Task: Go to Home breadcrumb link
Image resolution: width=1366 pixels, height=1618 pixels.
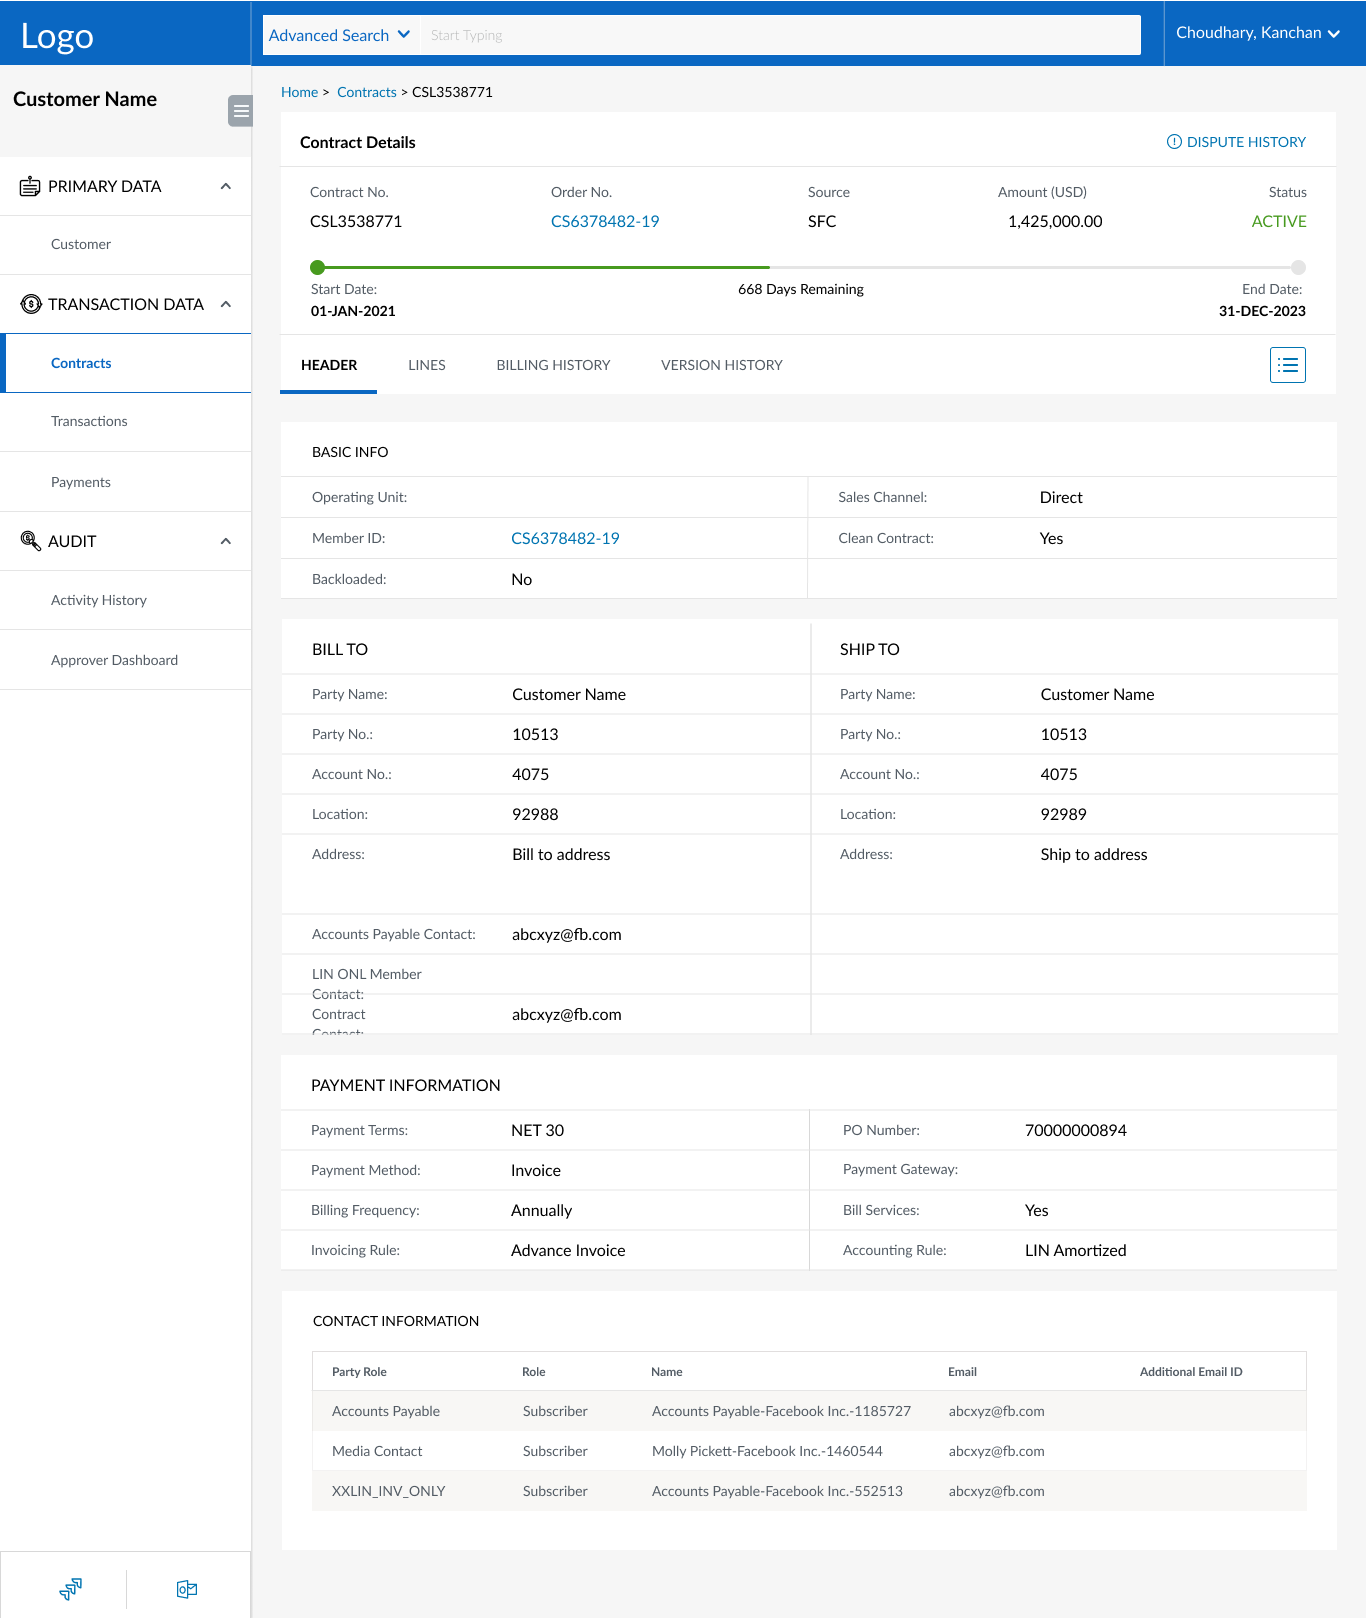Action: (x=299, y=92)
